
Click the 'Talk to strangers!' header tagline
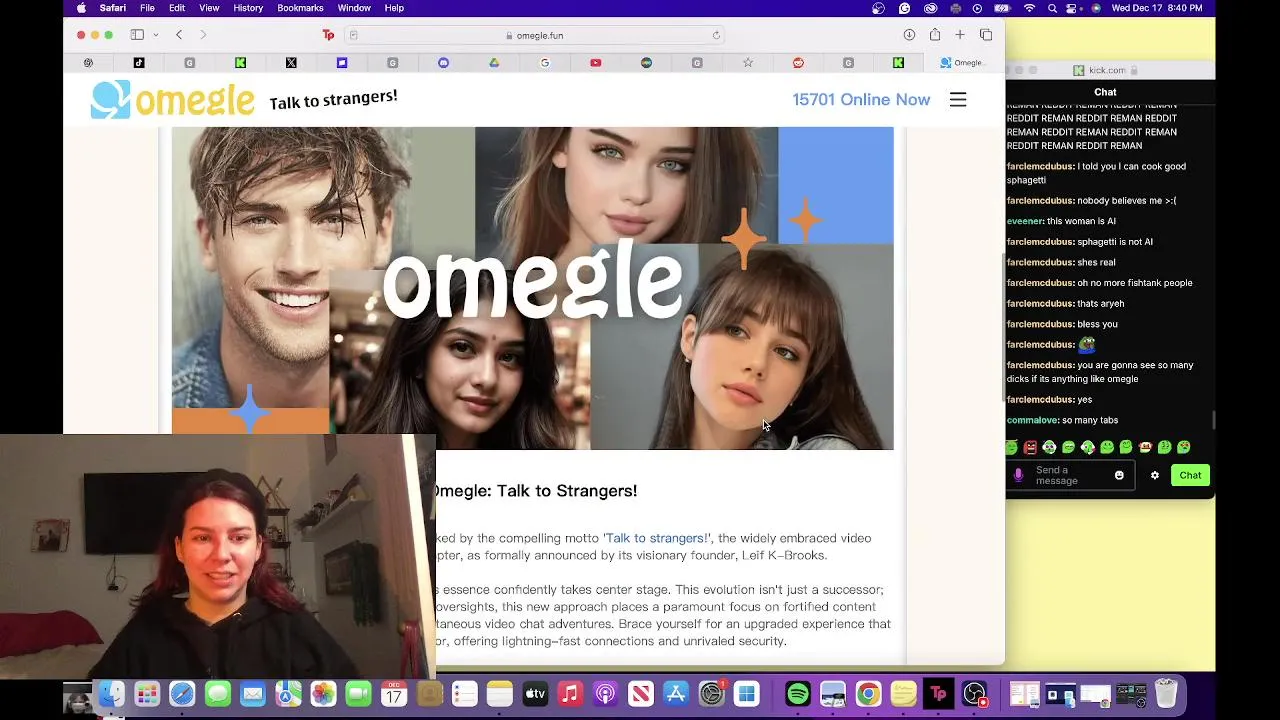point(333,100)
